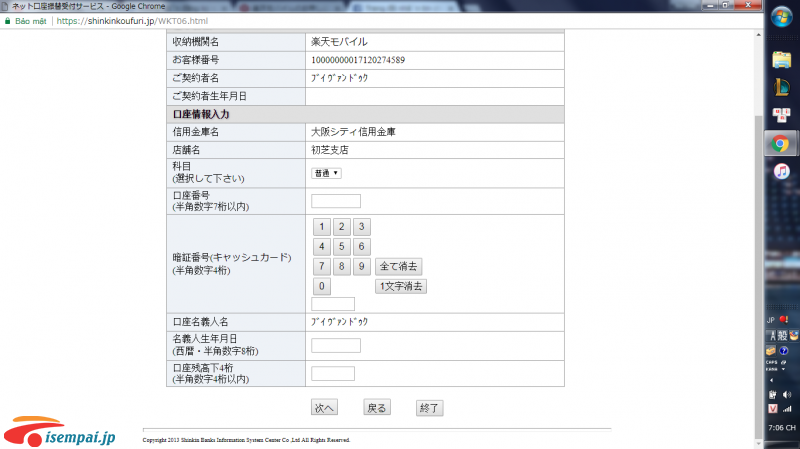Click 1文字消去 delete one character button

tap(401, 286)
